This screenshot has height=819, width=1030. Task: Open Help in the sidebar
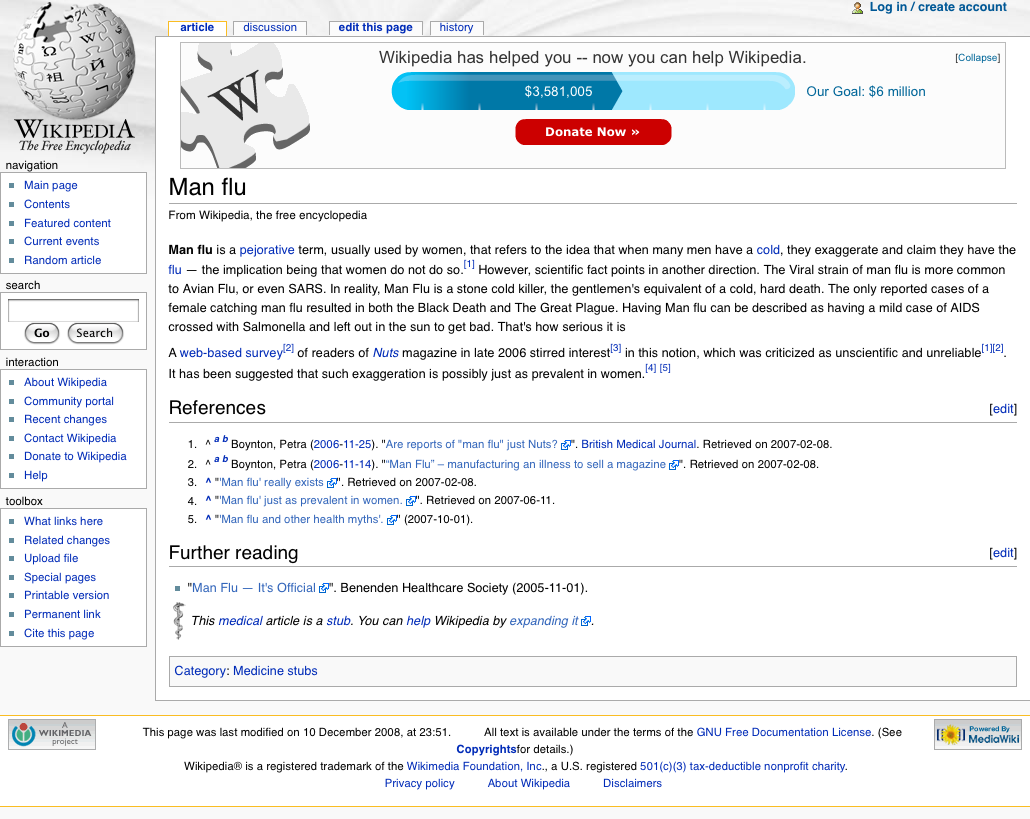pos(35,476)
